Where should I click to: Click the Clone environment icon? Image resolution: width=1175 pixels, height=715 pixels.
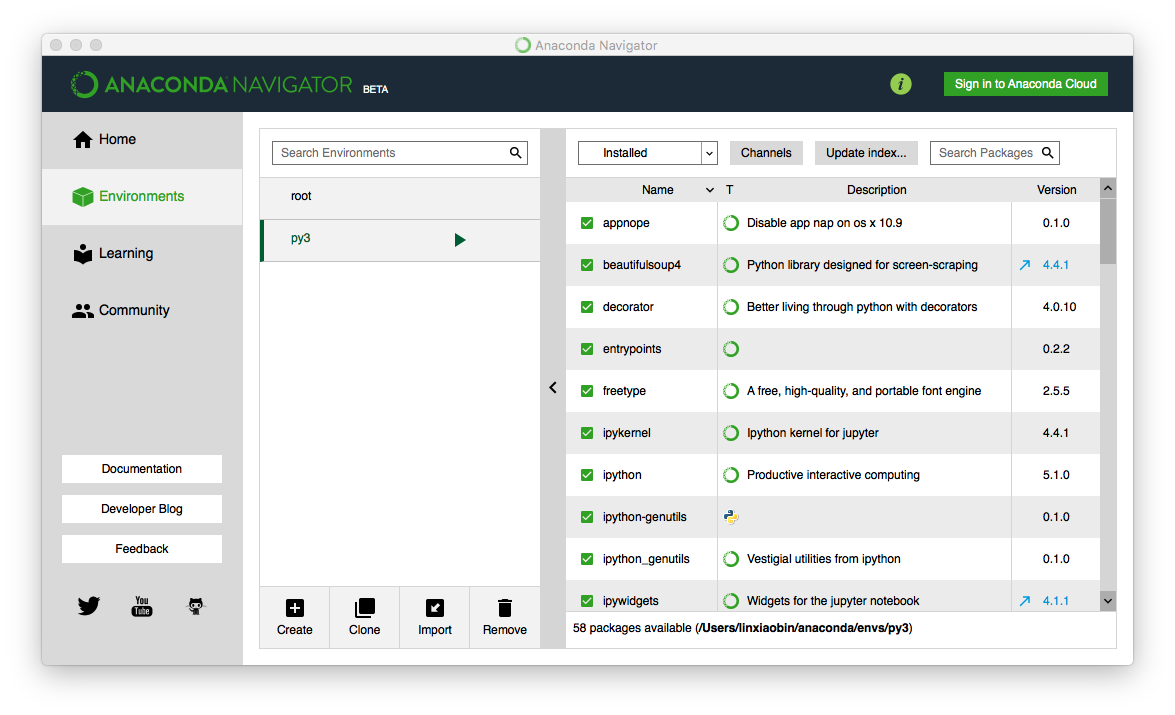[x=364, y=607]
